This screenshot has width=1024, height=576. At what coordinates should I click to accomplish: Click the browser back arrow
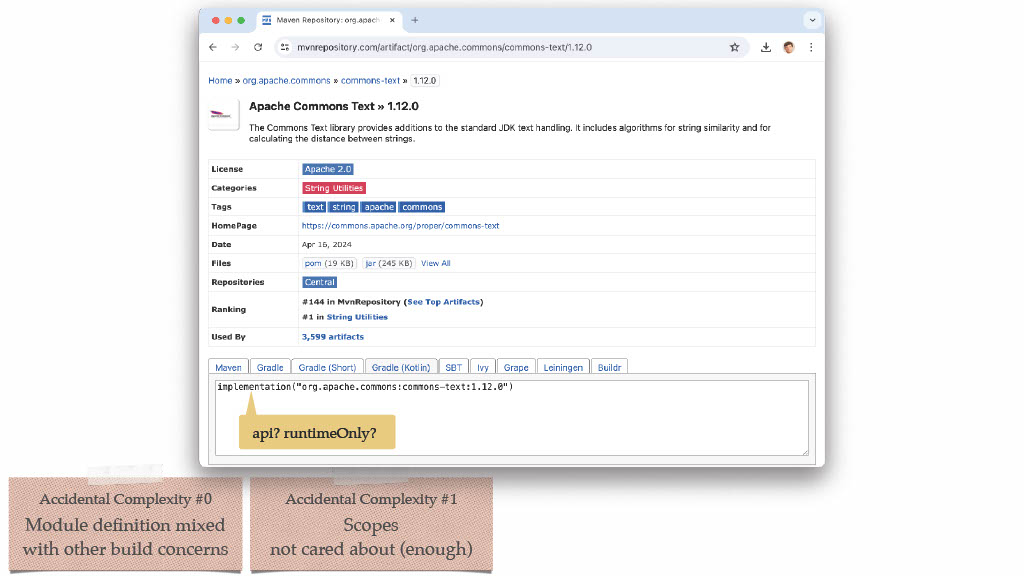pyautogui.click(x=213, y=47)
